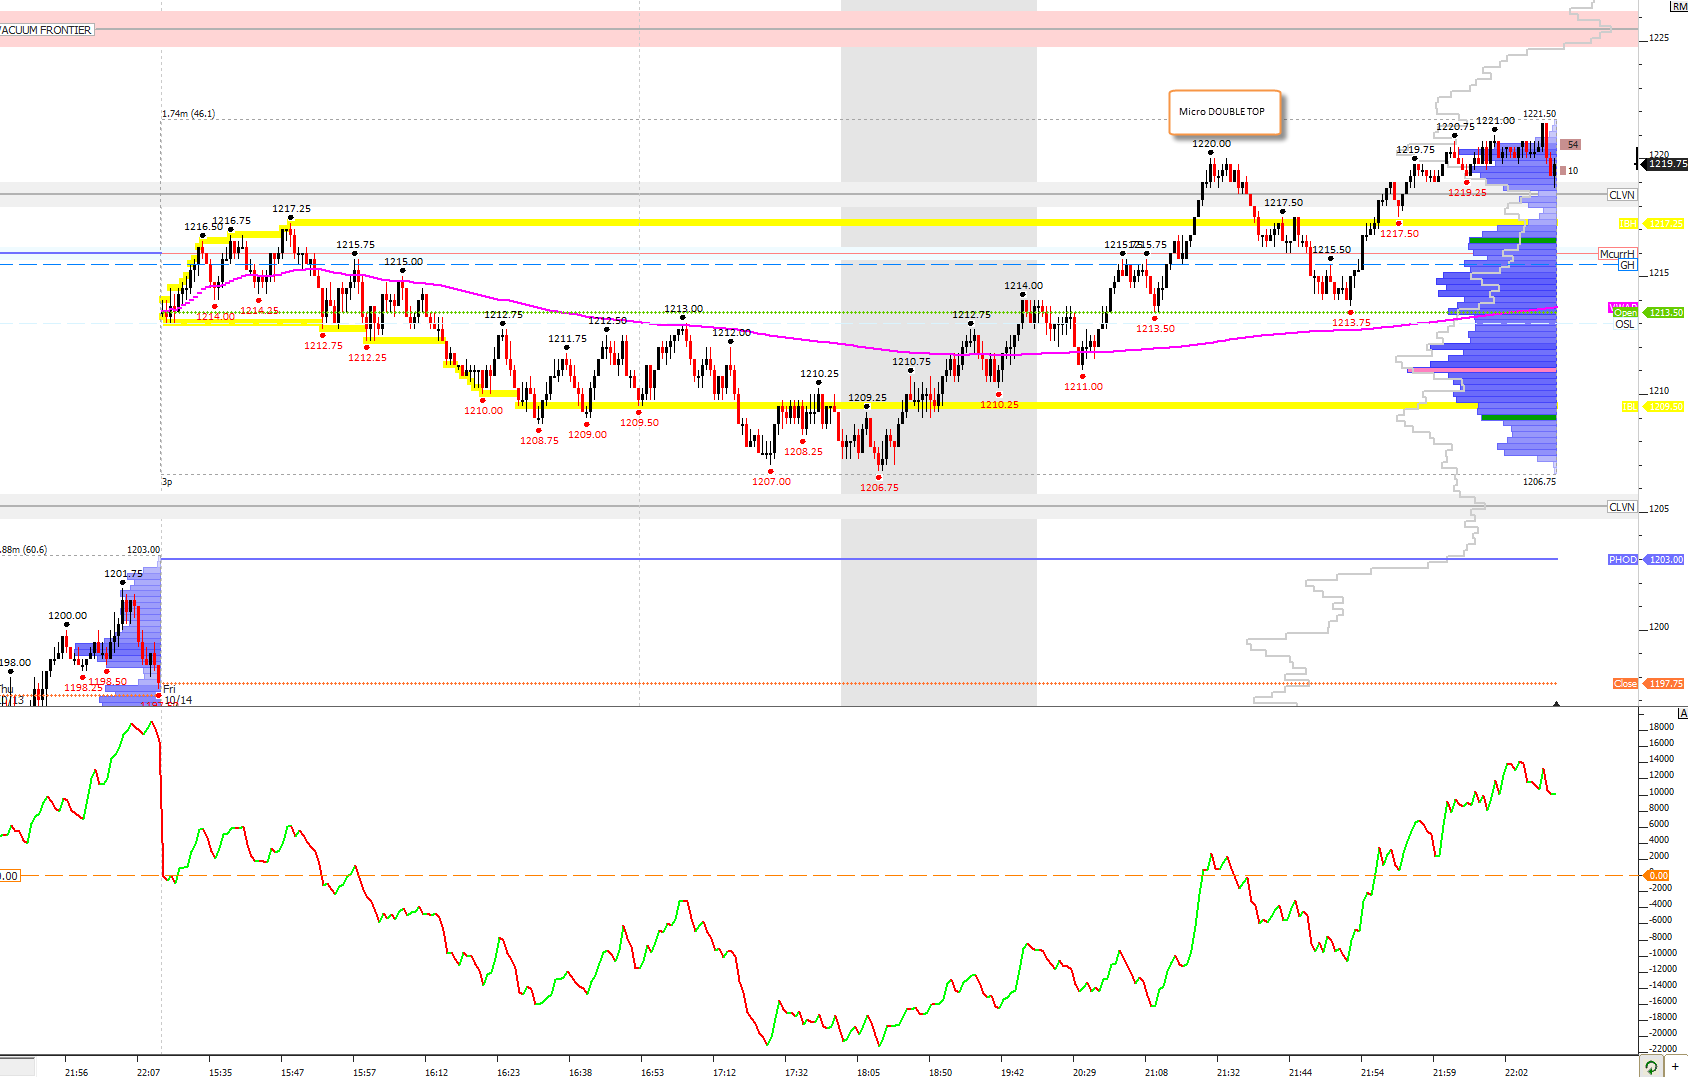Click the A marker on the indicator pane
This screenshot has width=1688, height=1077.
point(1683,713)
